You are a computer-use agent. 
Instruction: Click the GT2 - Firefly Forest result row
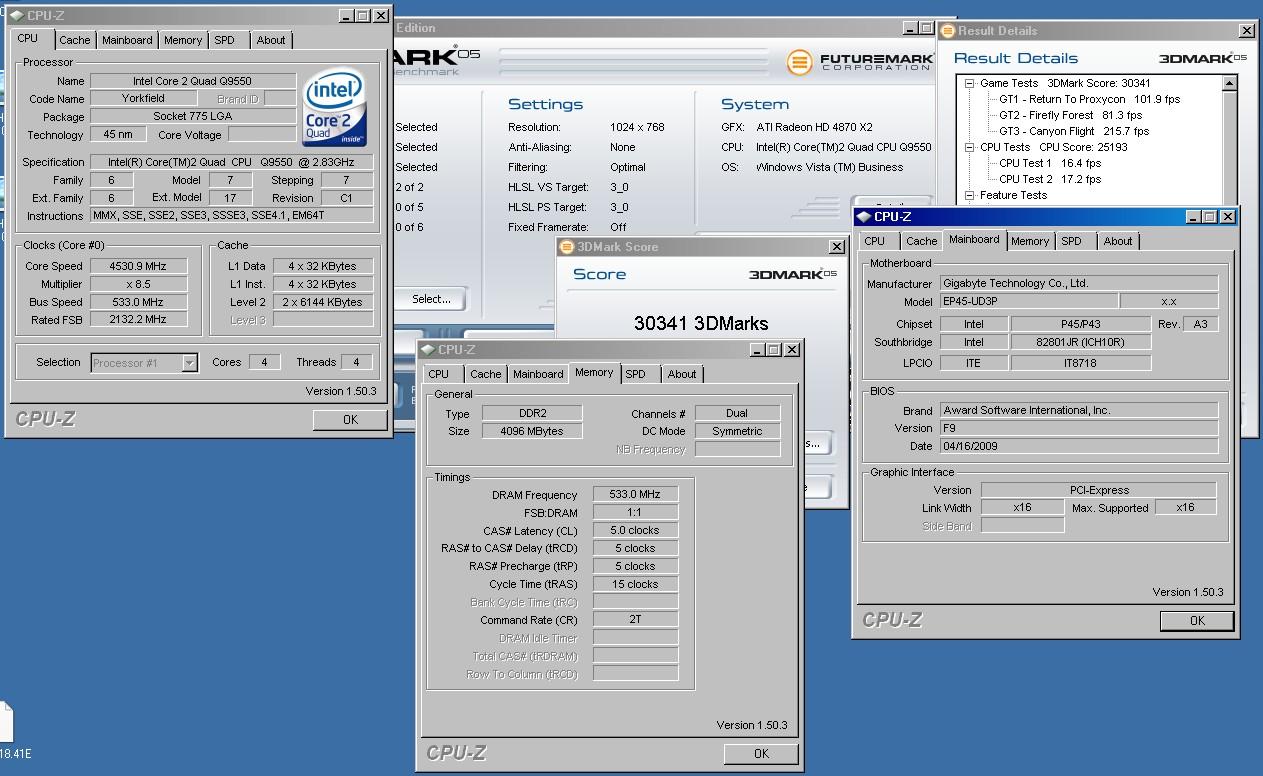(x=1069, y=115)
